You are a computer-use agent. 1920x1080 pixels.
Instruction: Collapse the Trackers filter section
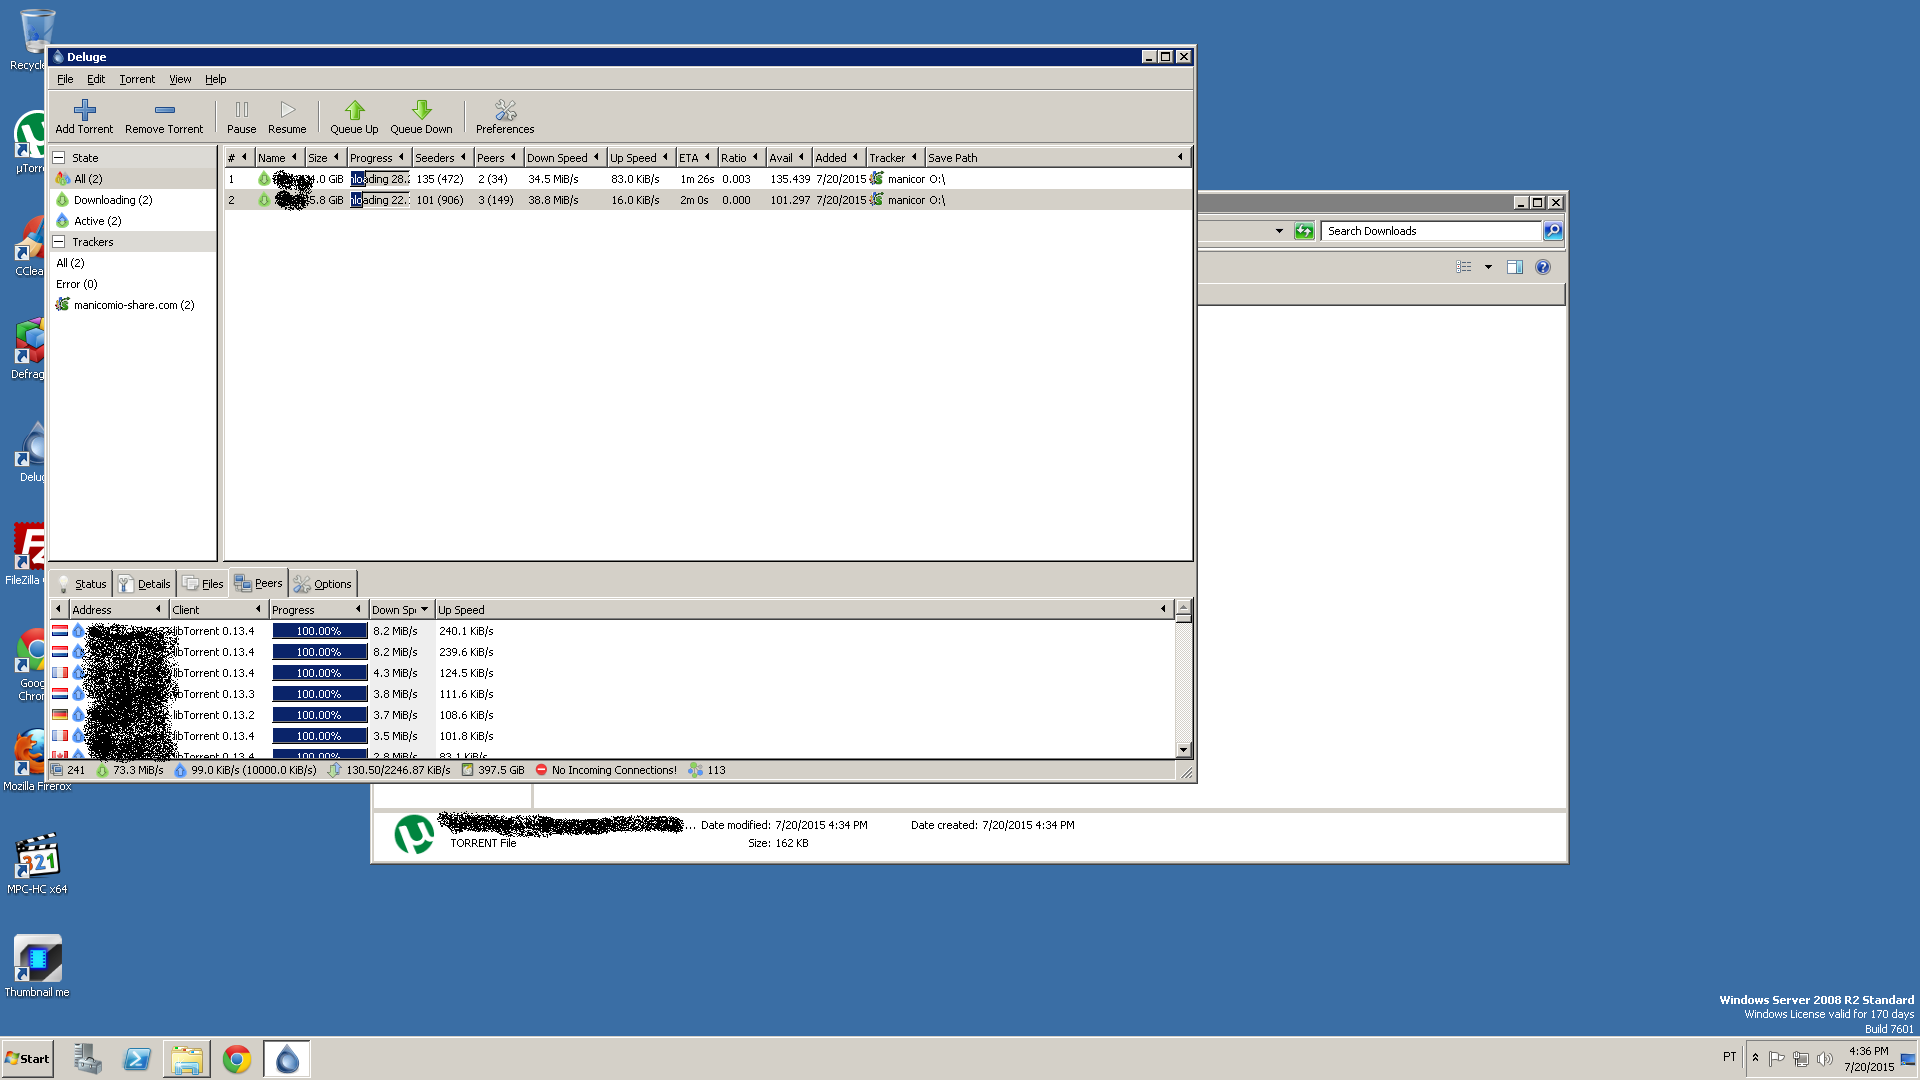click(x=59, y=242)
